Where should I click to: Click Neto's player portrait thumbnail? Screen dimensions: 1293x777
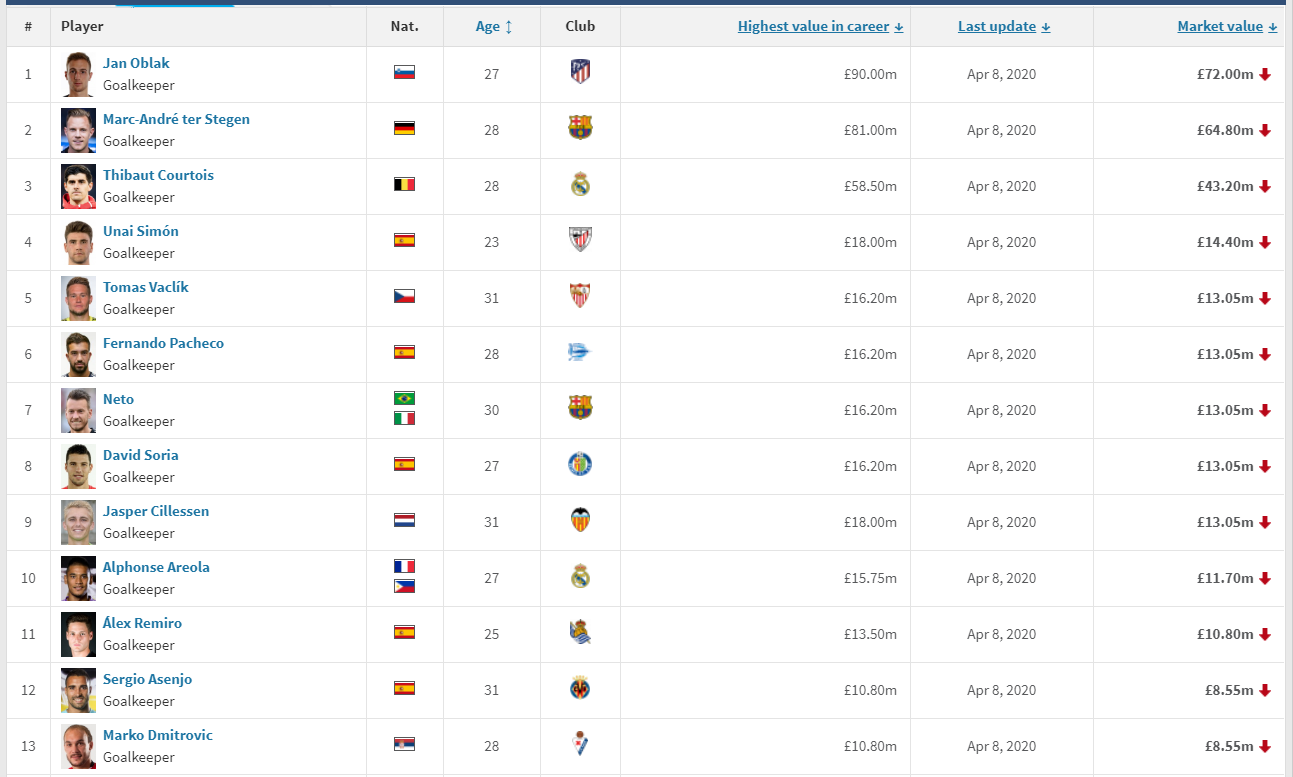coord(78,410)
